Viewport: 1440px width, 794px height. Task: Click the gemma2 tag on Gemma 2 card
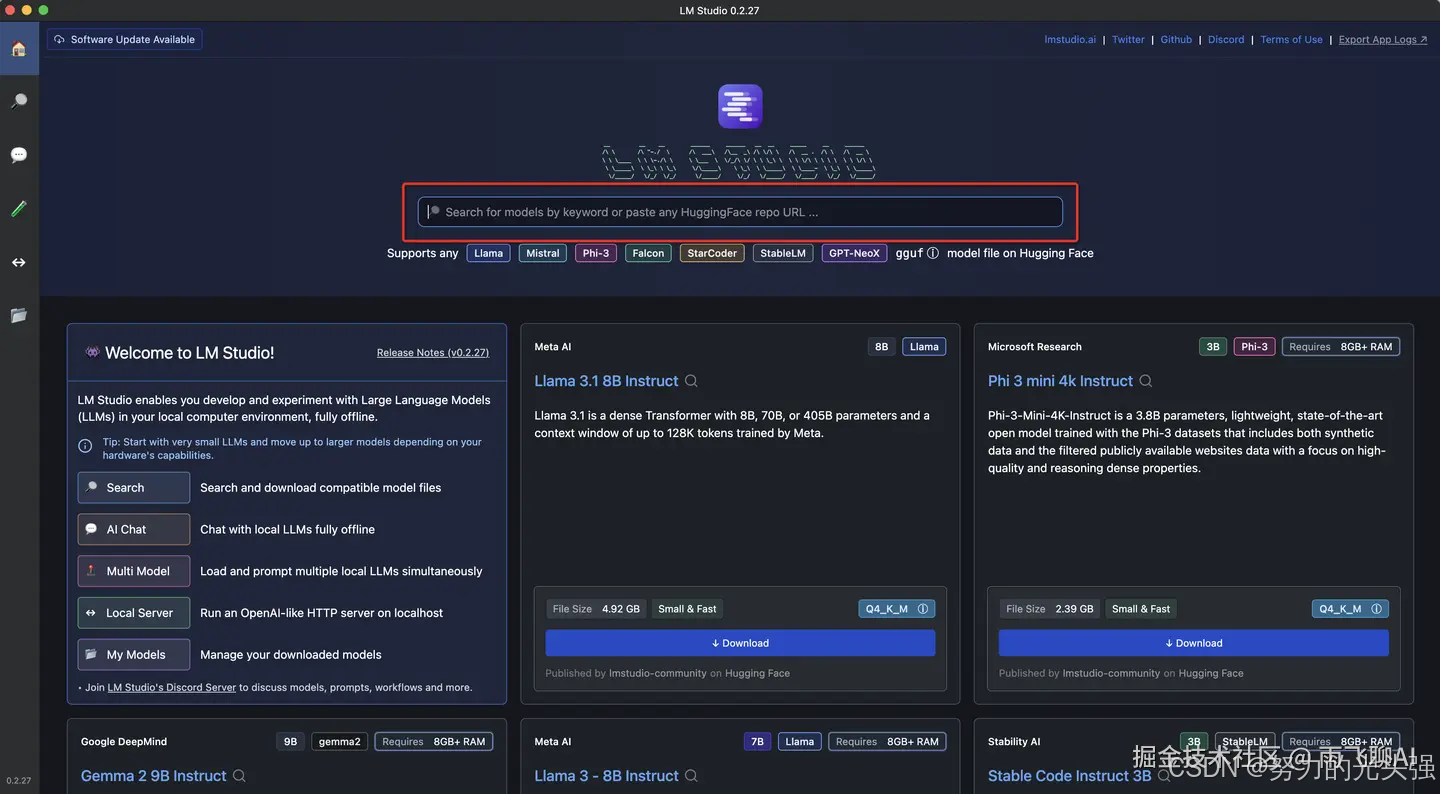339,742
